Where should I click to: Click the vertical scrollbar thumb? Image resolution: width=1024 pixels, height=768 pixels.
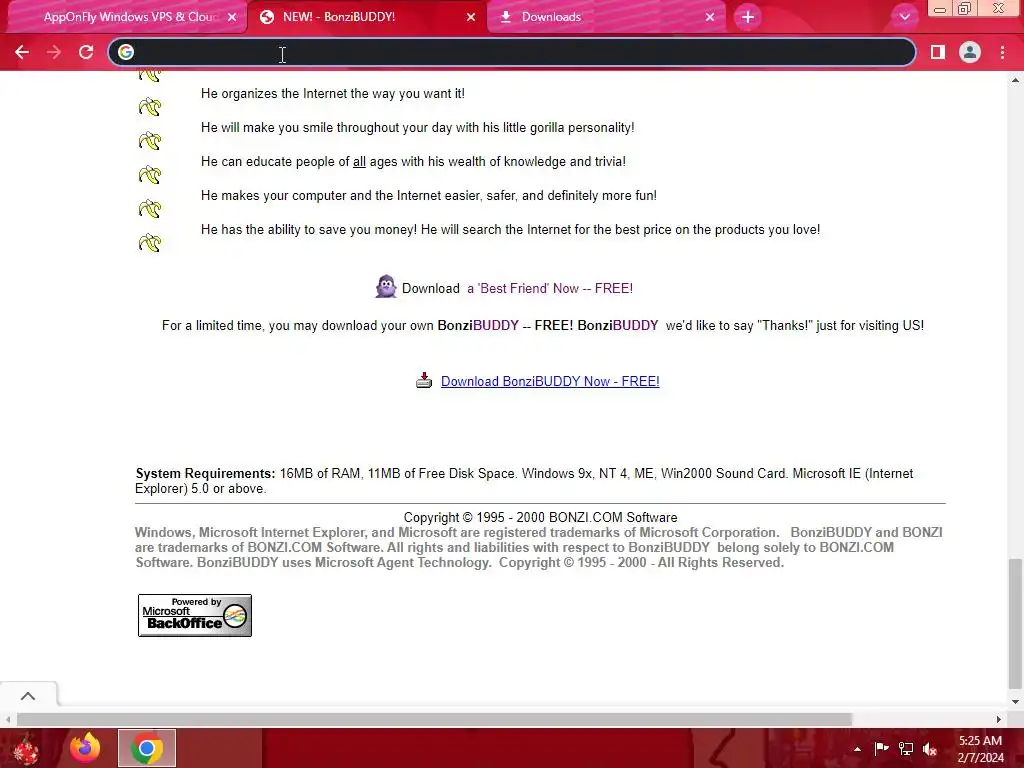pos(1015,624)
